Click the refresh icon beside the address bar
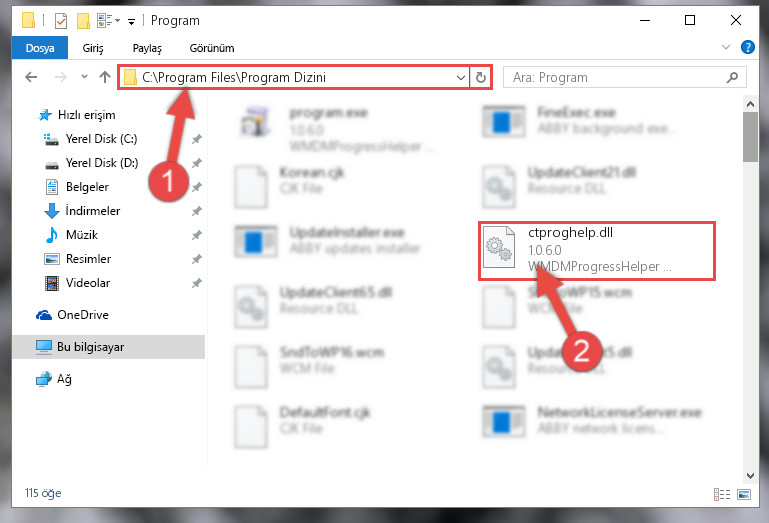Image resolution: width=769 pixels, height=523 pixels. tap(481, 78)
